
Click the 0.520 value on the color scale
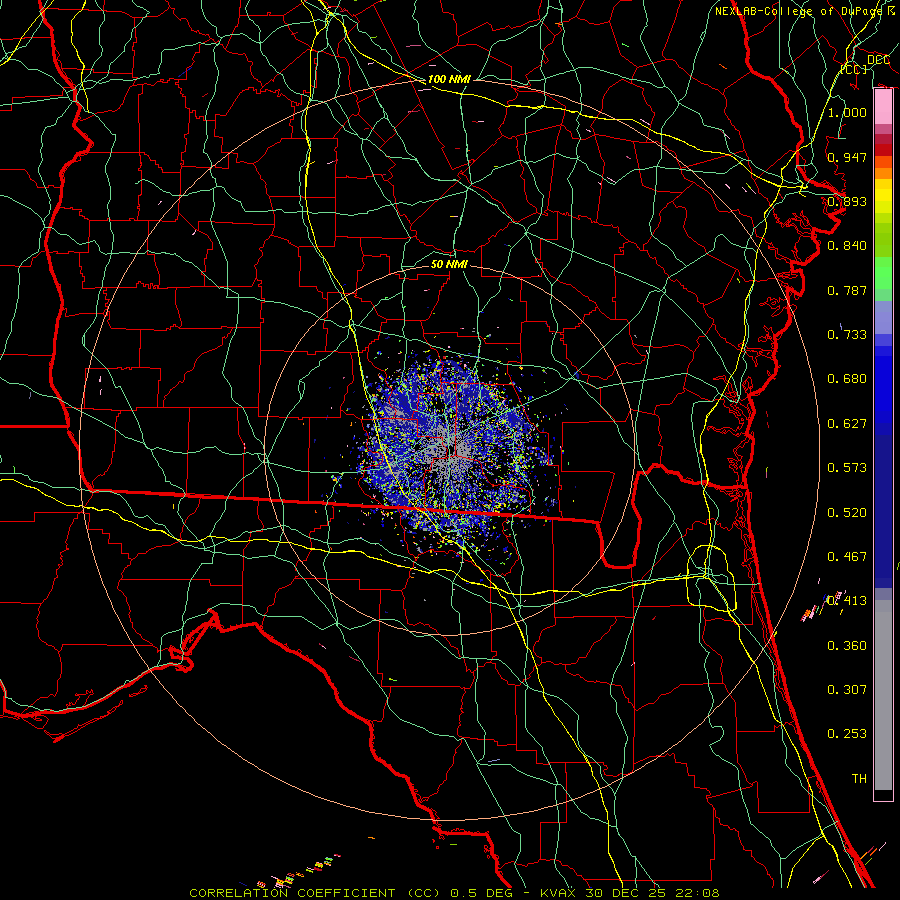pos(847,513)
